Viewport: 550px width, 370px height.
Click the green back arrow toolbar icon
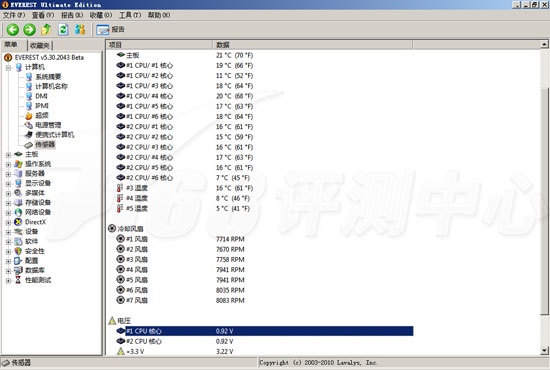13,29
